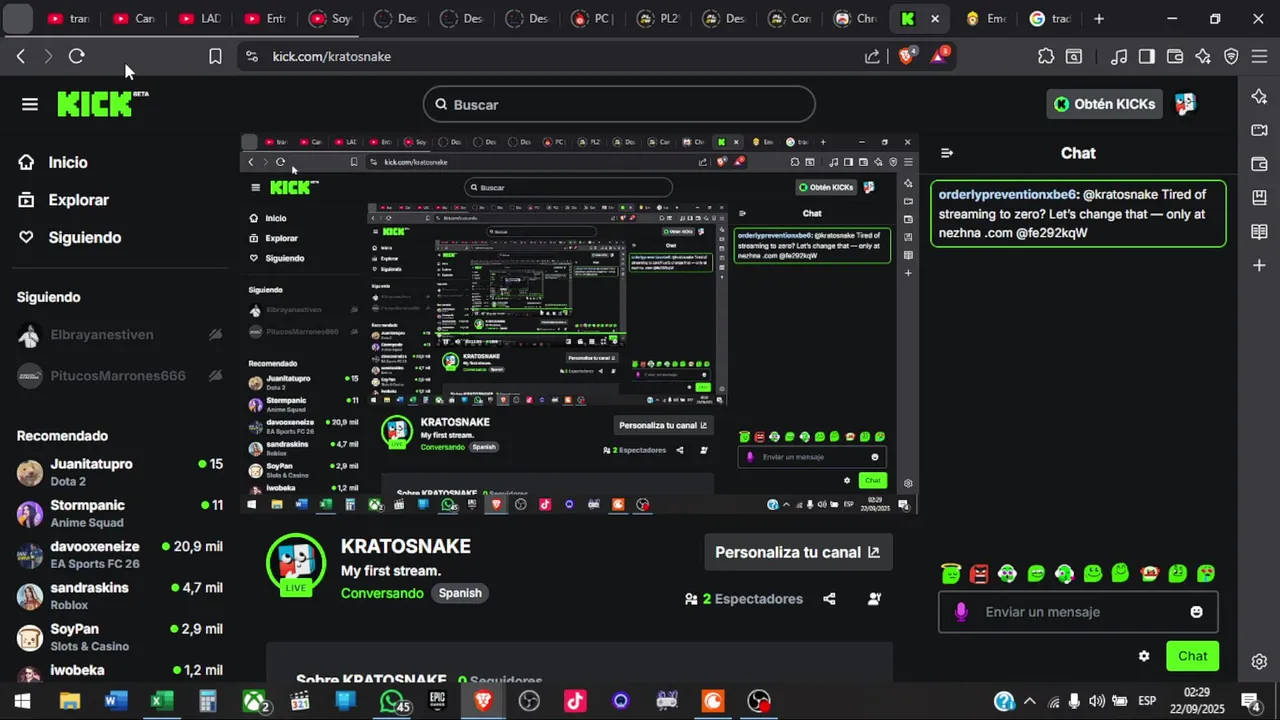Click the KRATOSNAKE live avatar

[296, 565]
